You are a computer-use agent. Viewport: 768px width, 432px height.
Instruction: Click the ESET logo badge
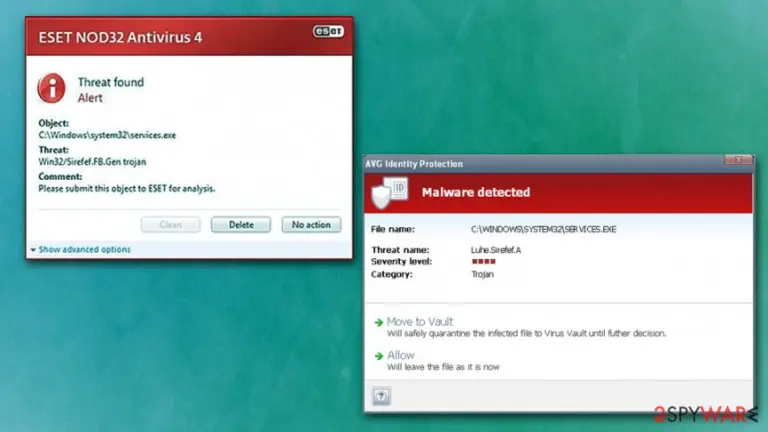tap(328, 31)
